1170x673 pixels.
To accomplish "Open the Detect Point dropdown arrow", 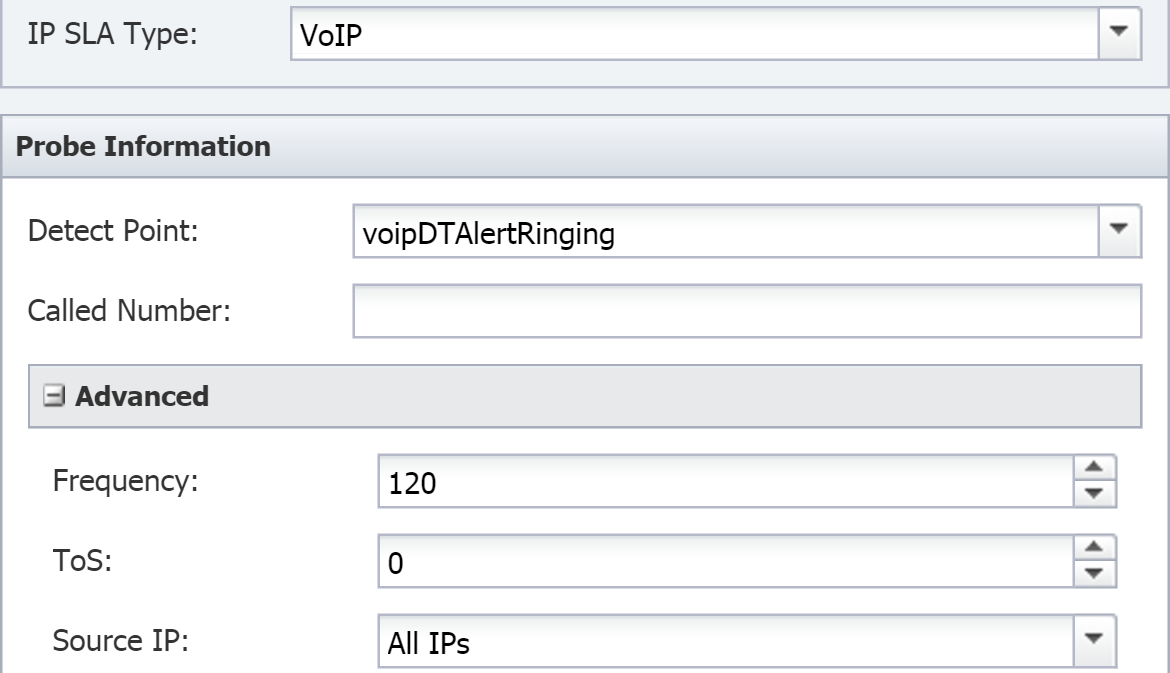I will (1119, 231).
